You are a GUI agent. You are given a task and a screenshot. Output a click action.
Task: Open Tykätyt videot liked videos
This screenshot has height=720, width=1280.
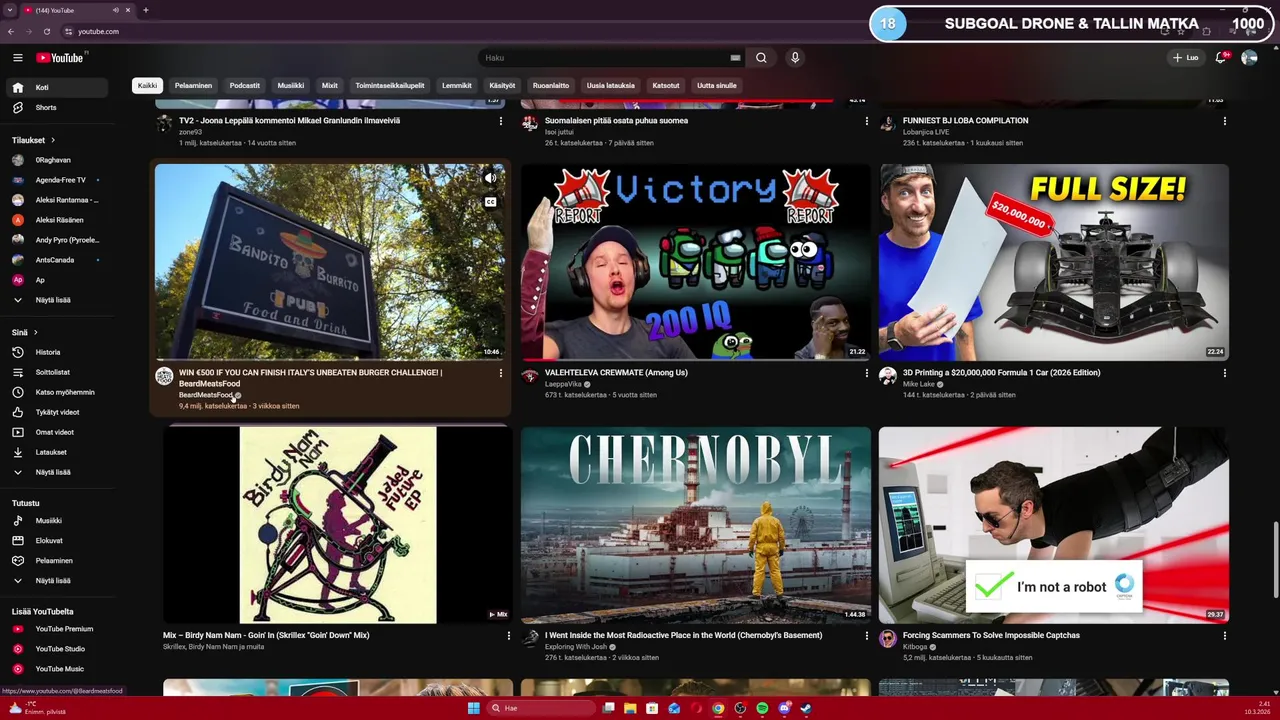tap(58, 412)
